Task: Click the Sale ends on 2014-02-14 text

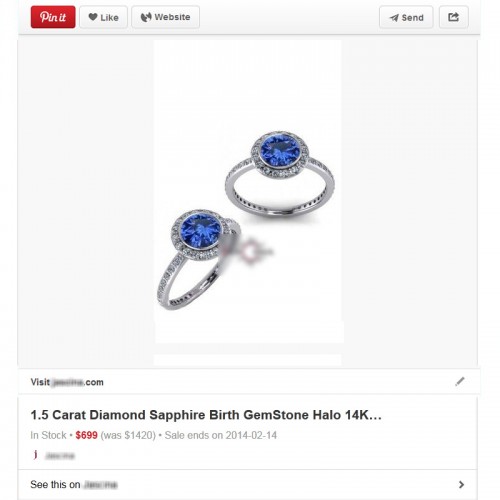Action: [x=221, y=435]
